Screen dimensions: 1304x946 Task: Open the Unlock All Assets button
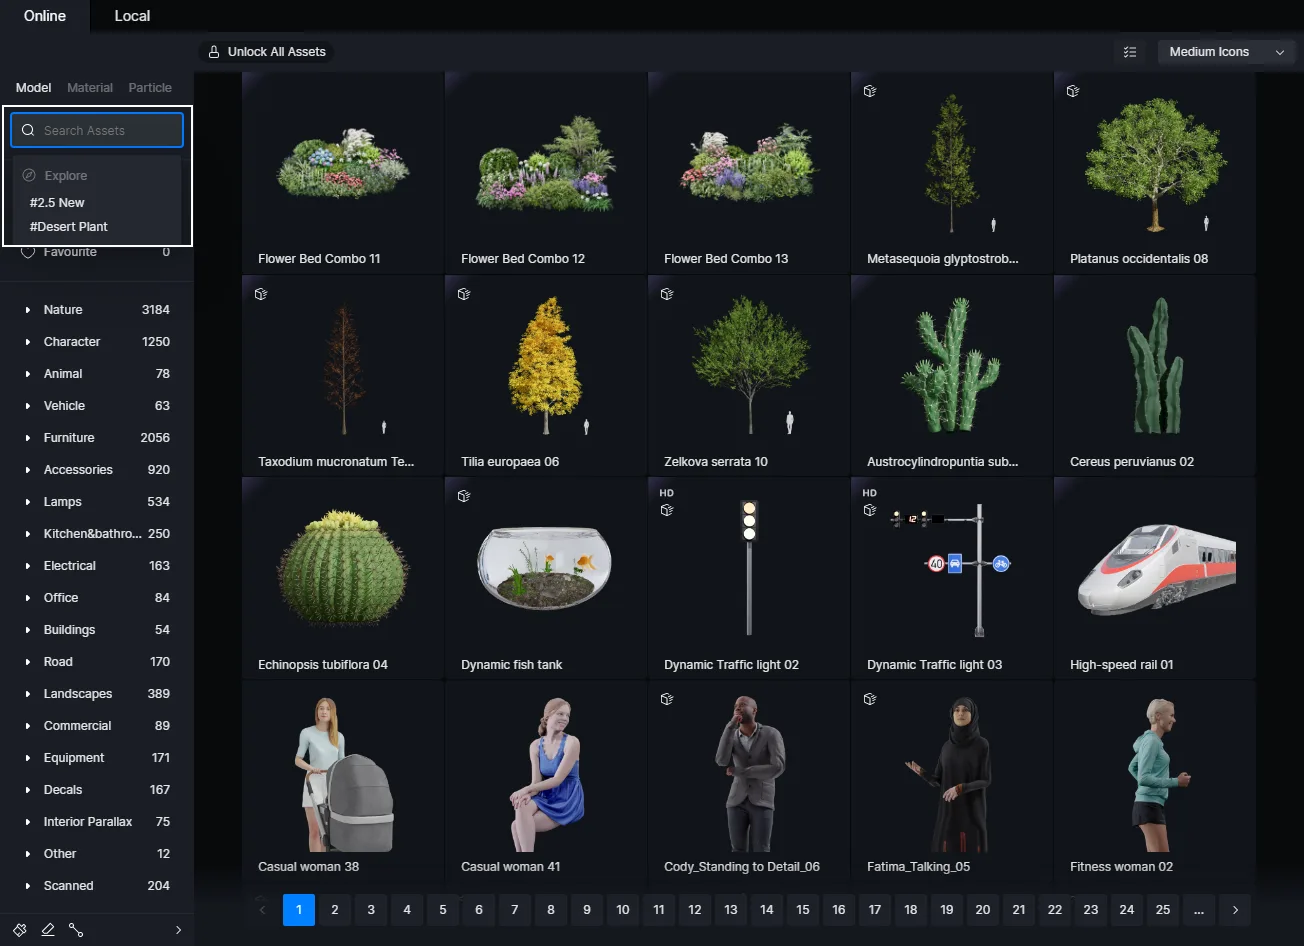(265, 51)
